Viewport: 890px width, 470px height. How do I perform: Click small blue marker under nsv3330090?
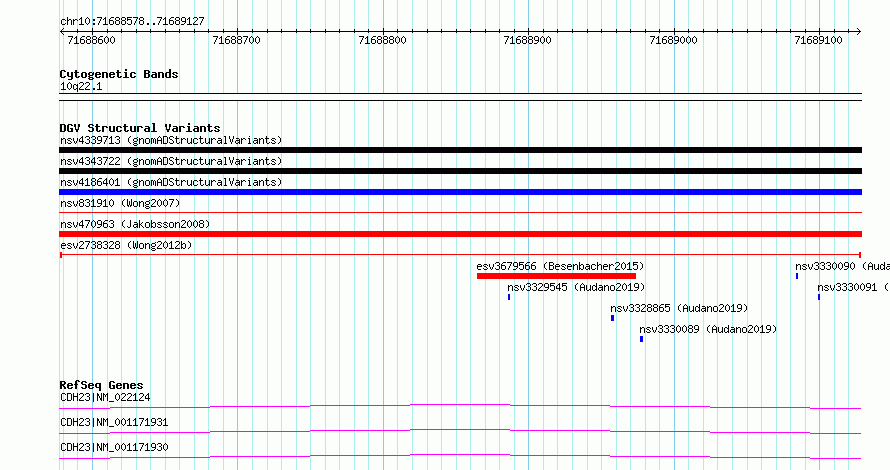click(x=797, y=276)
